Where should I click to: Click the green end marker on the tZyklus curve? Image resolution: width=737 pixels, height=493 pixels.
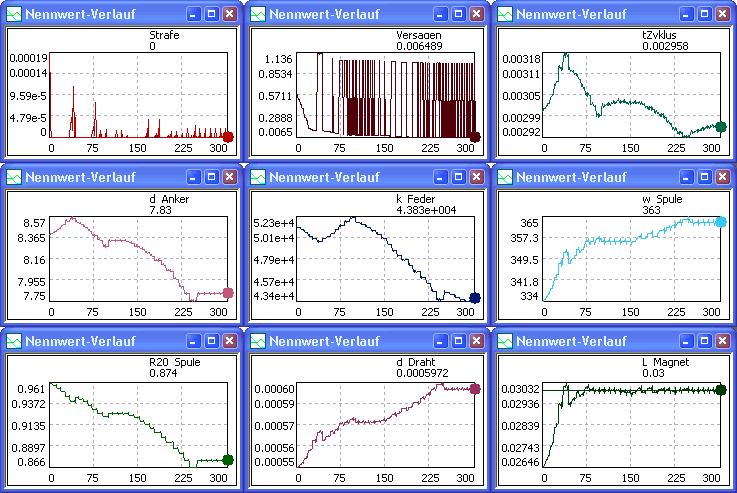pyautogui.click(x=721, y=127)
